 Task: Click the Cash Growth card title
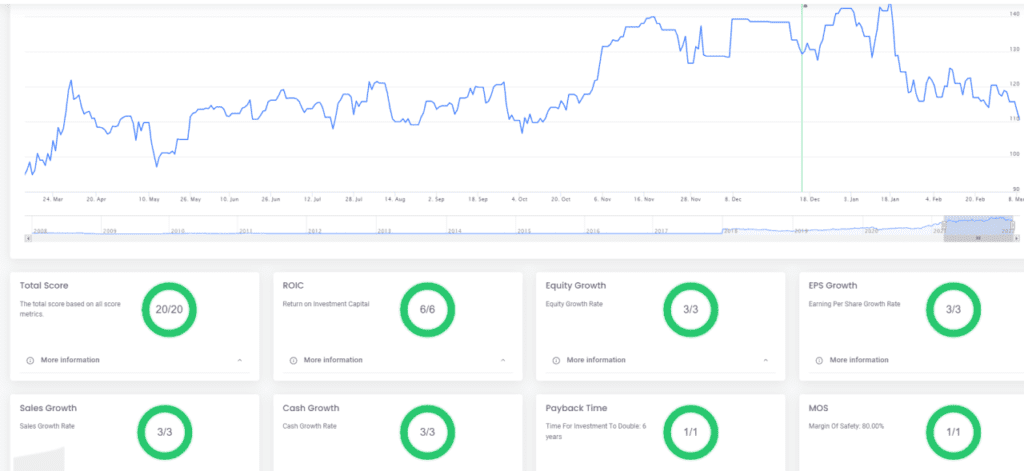[311, 408]
